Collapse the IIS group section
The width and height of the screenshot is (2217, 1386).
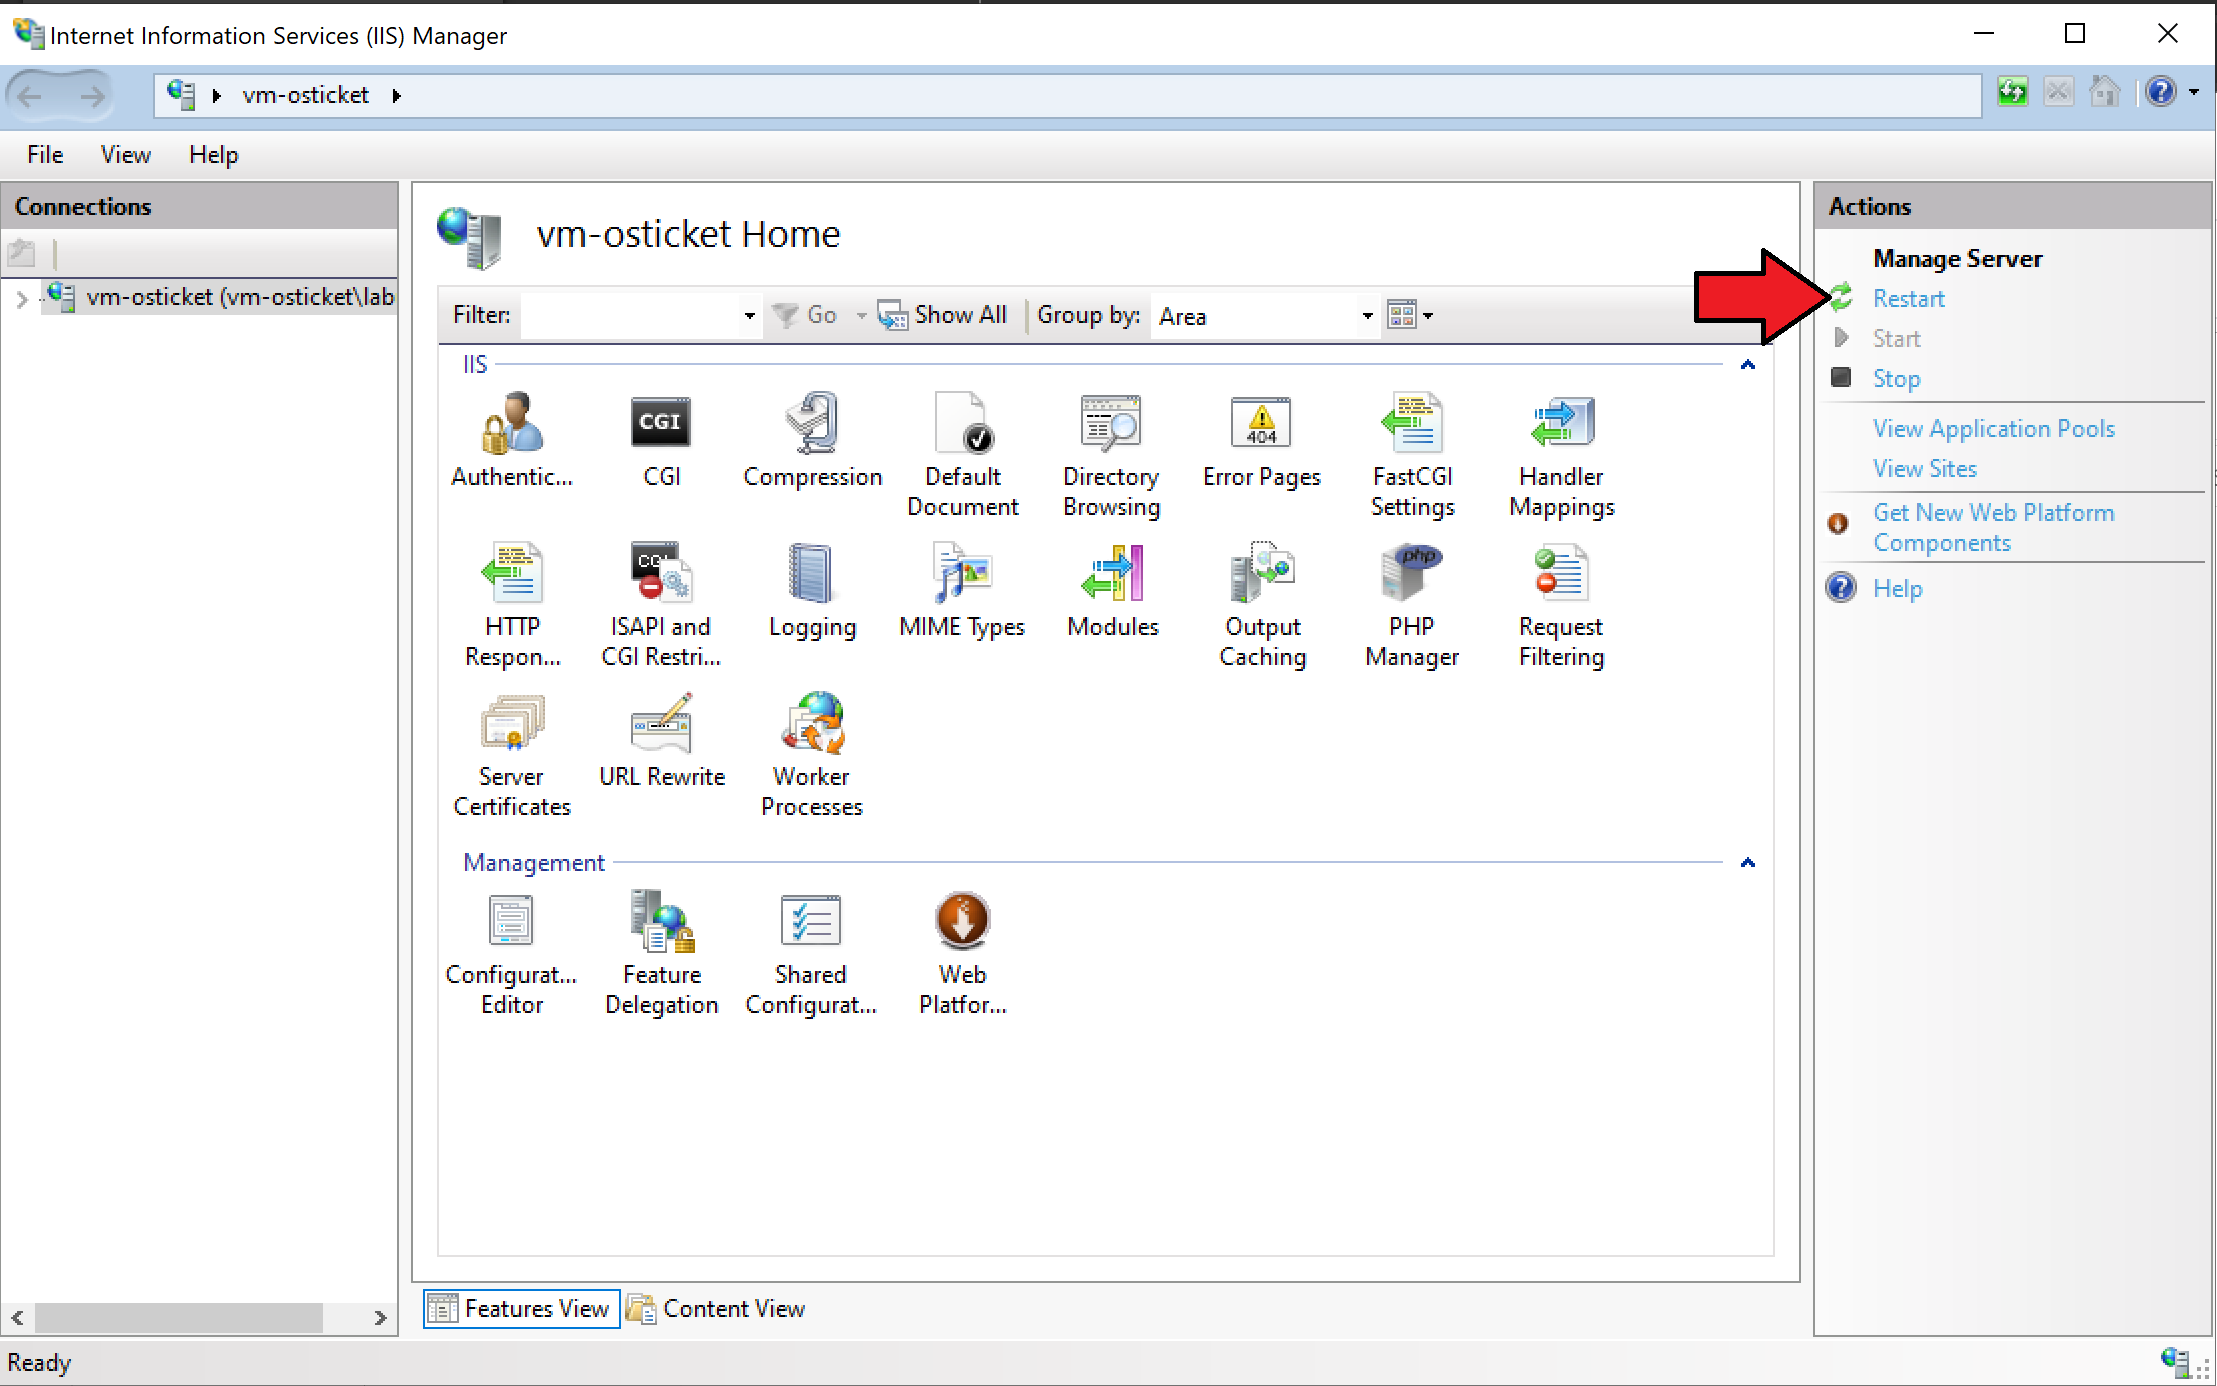pyautogui.click(x=1748, y=365)
